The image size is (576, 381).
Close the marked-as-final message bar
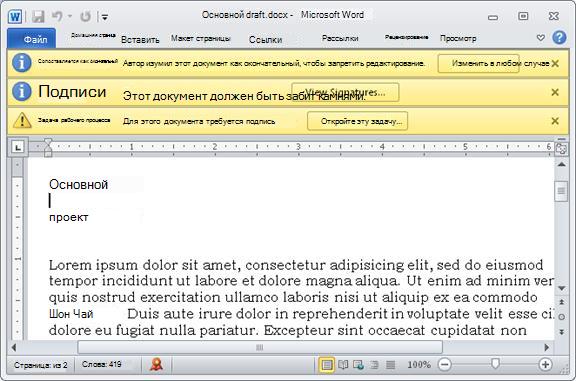(555, 63)
